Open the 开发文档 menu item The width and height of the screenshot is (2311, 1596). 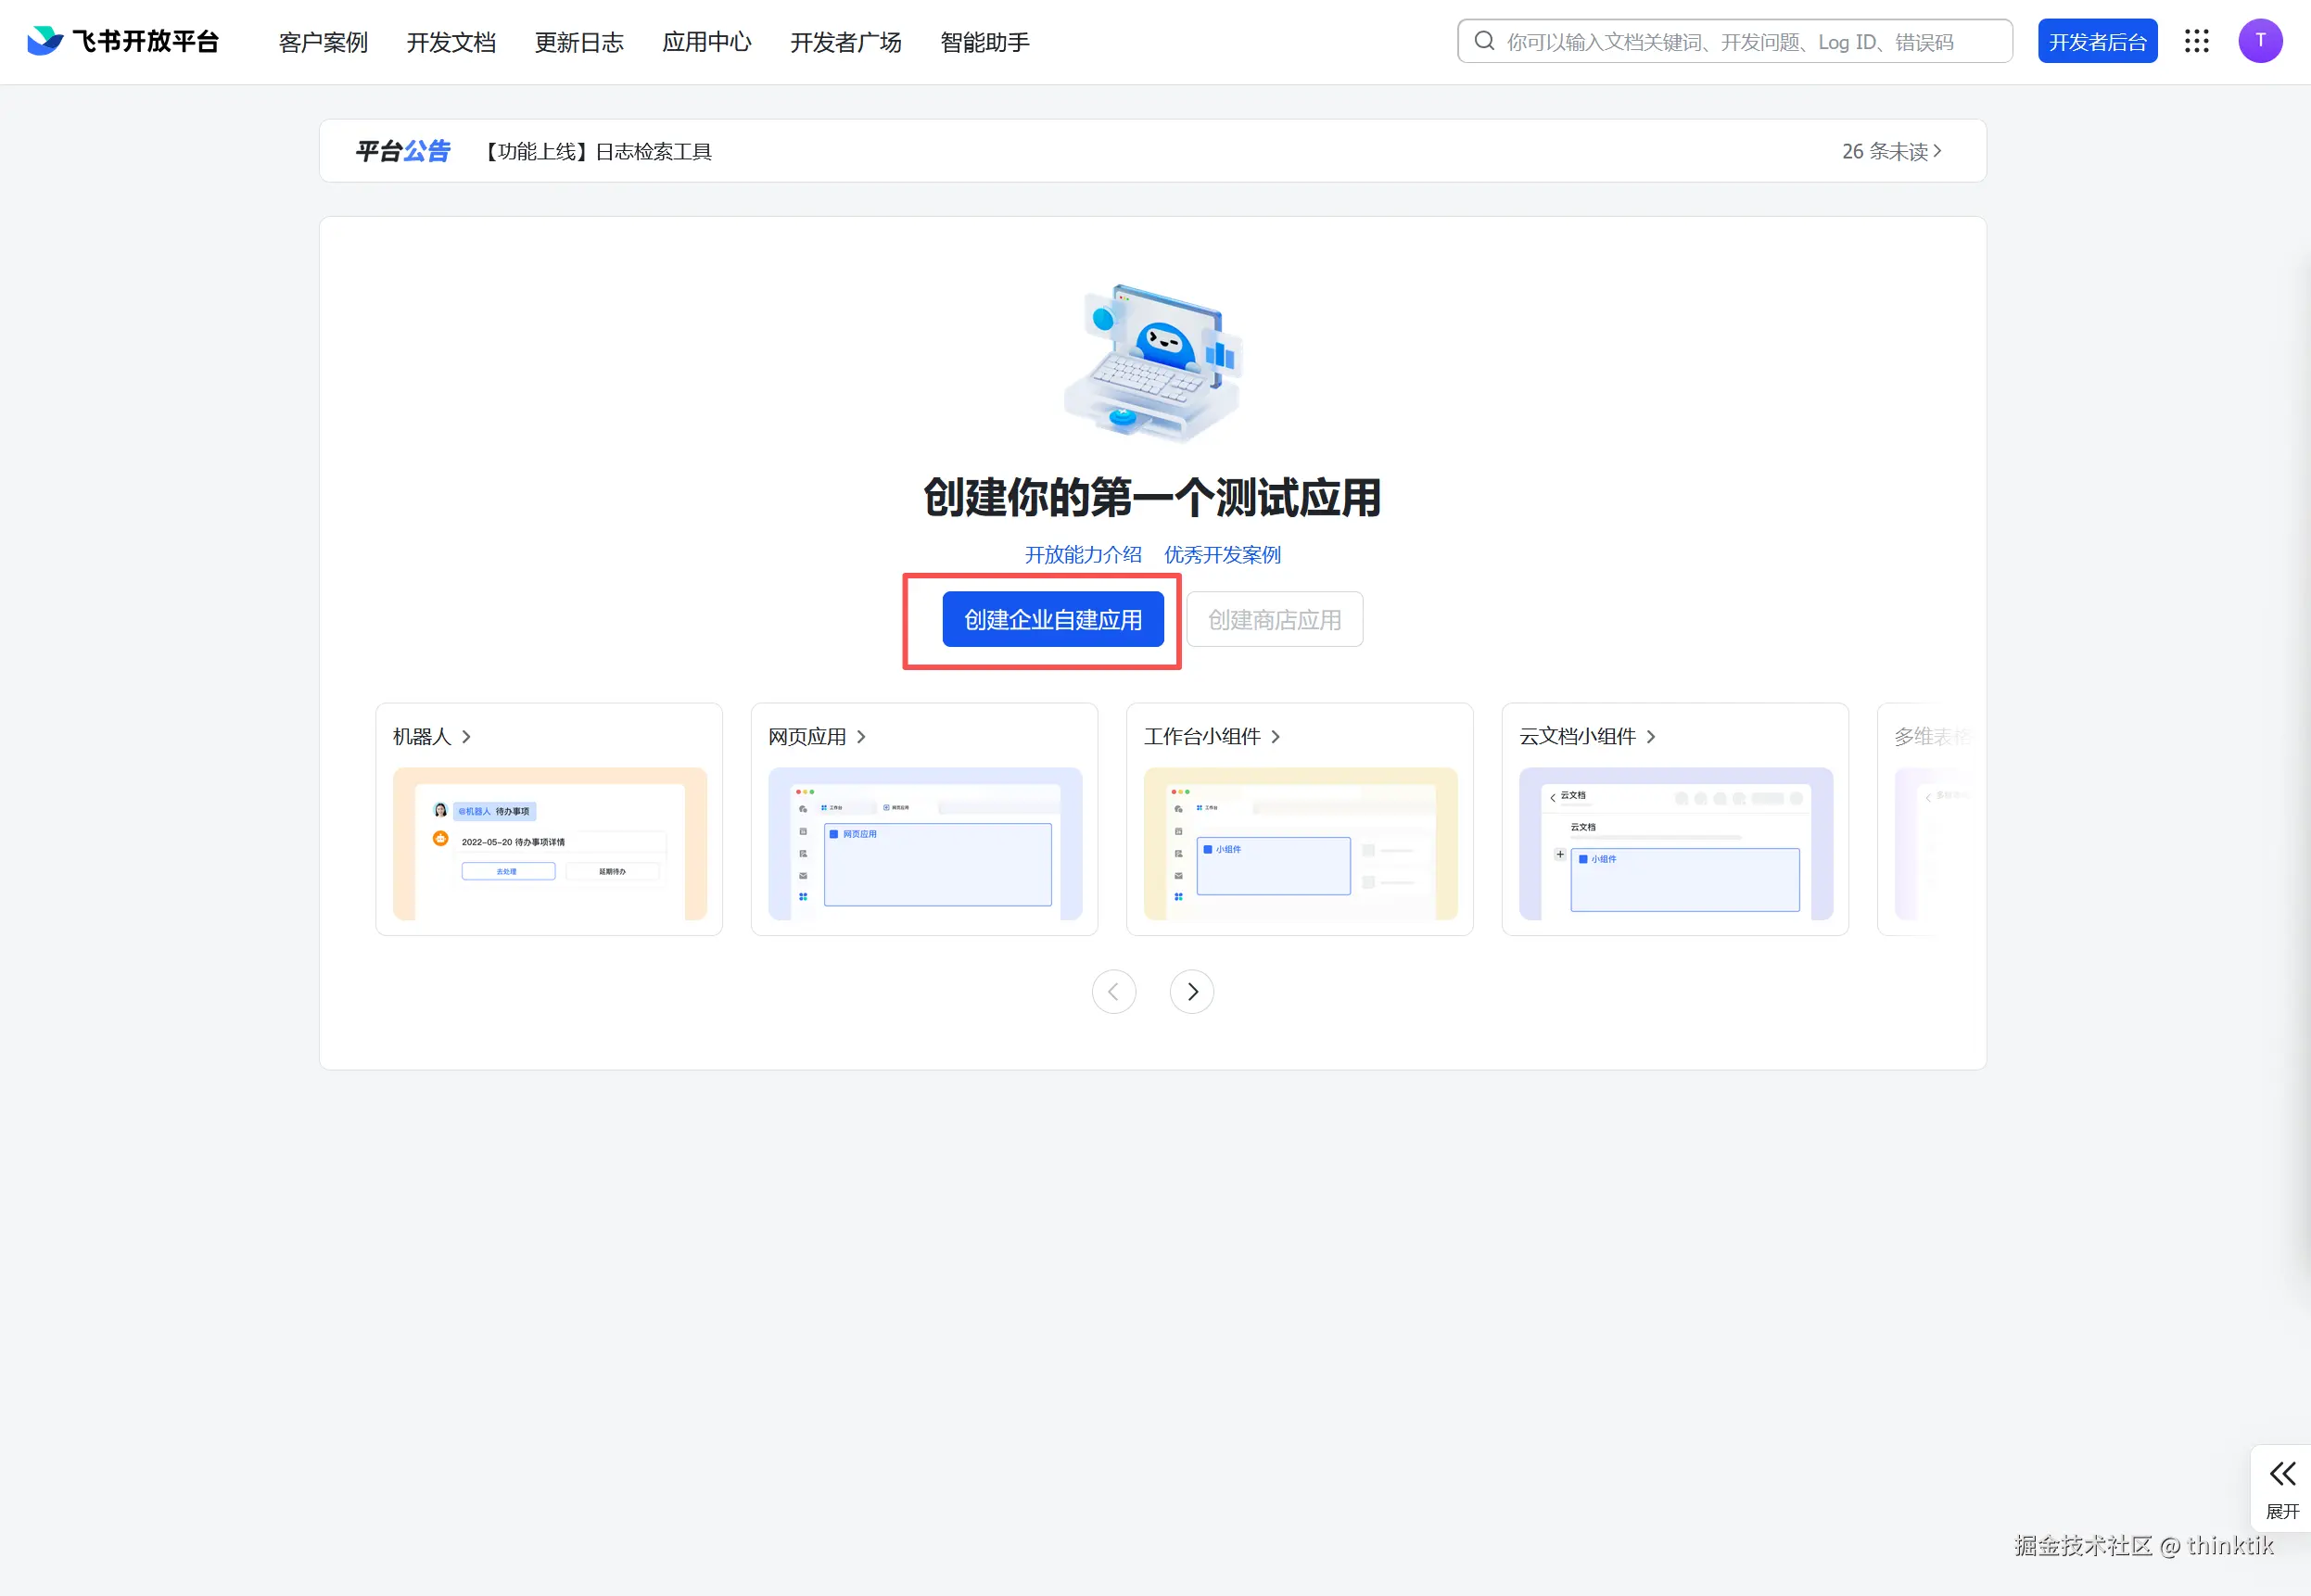[451, 42]
